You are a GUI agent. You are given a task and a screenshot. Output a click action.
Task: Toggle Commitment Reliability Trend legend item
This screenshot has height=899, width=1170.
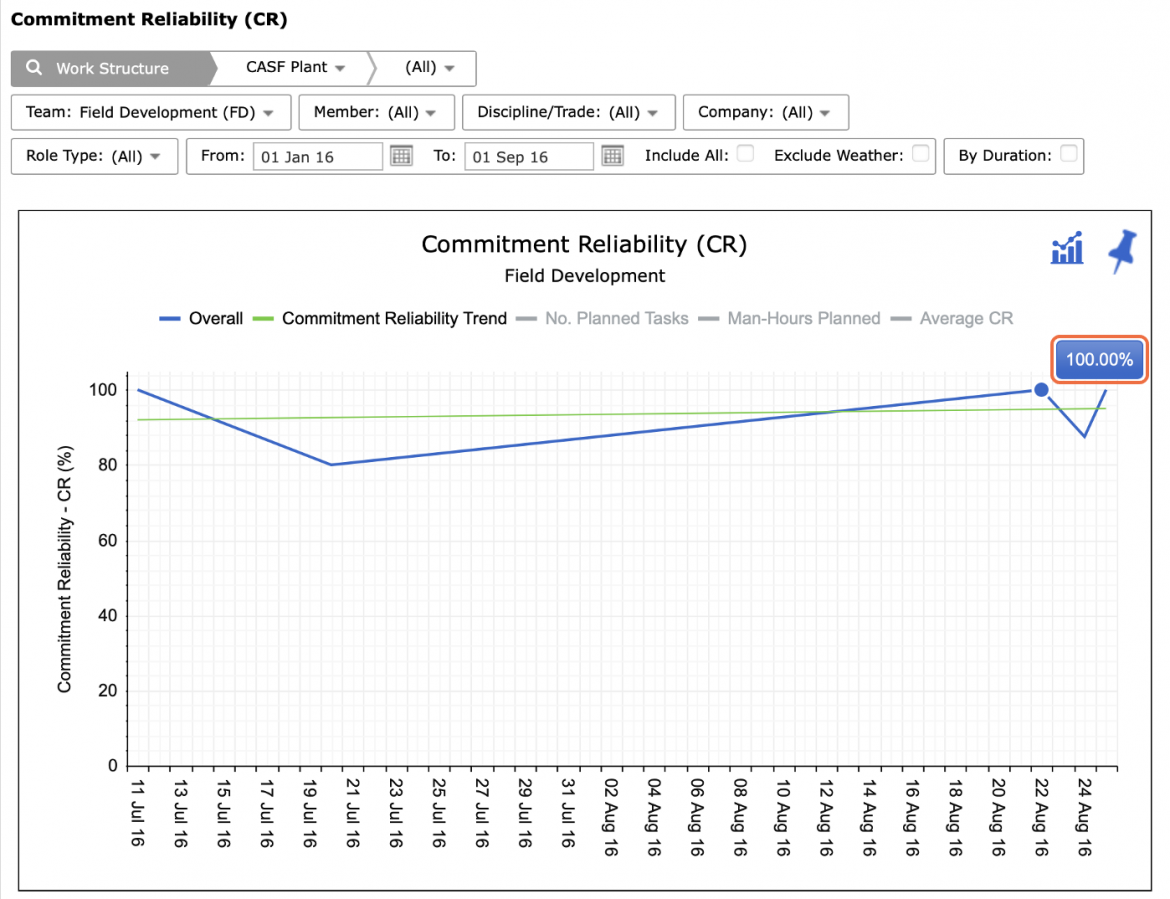380,319
